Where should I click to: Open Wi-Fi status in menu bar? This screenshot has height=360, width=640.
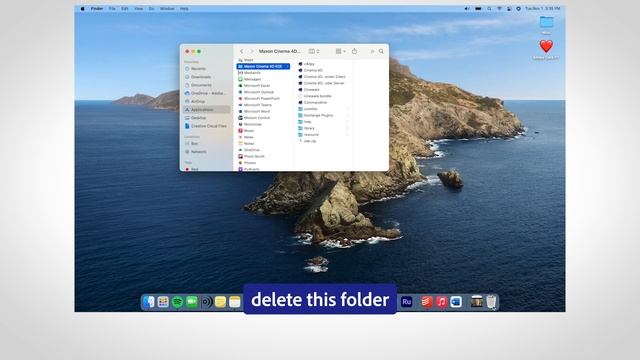tap(499, 9)
